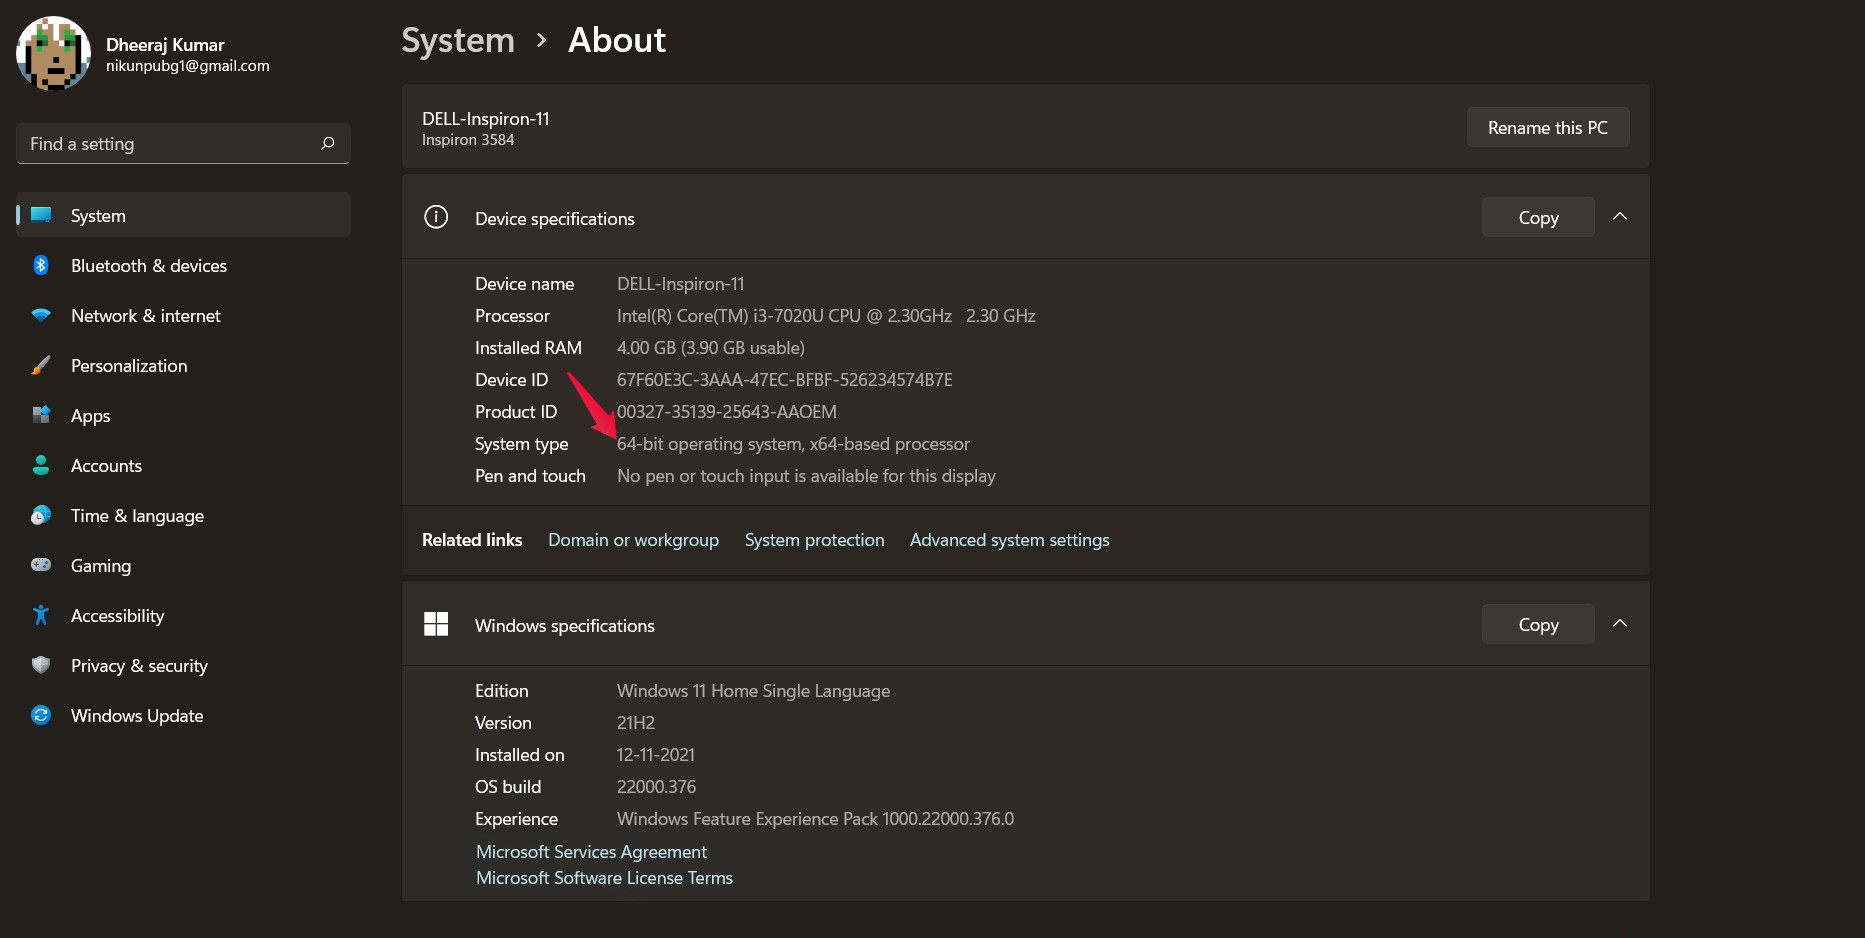The image size is (1865, 938).
Task: Click the processor value Intel(R) Core(TM) i3-7020U
Action: 826,316
